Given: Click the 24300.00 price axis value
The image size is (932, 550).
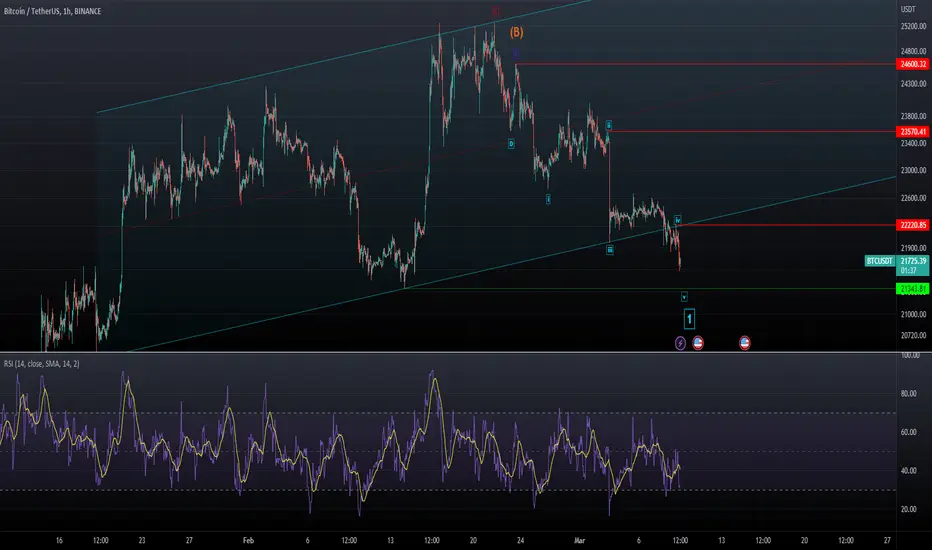Looking at the screenshot, I should (913, 84).
